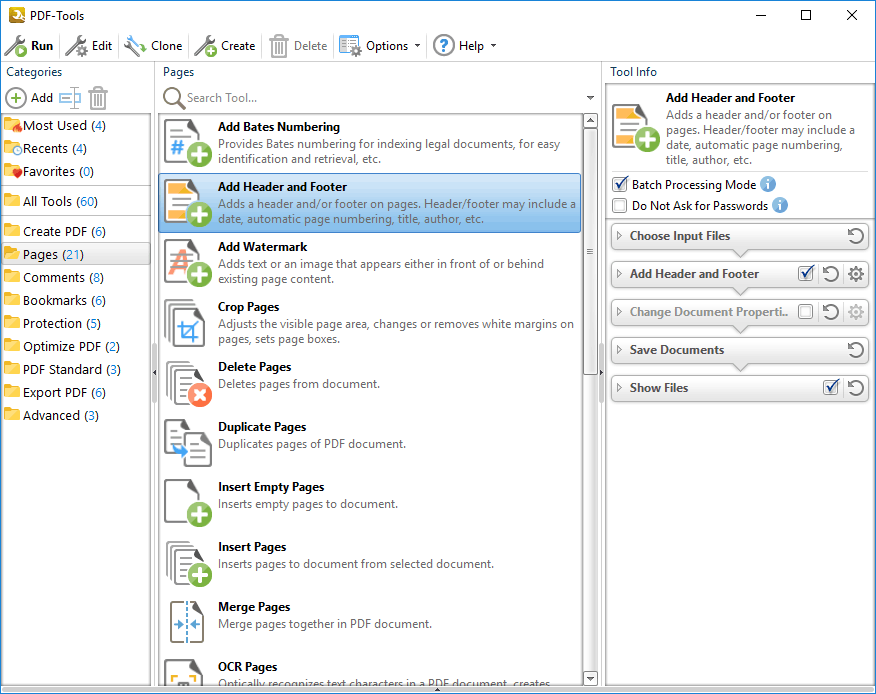Open the Protection category

[76, 324]
